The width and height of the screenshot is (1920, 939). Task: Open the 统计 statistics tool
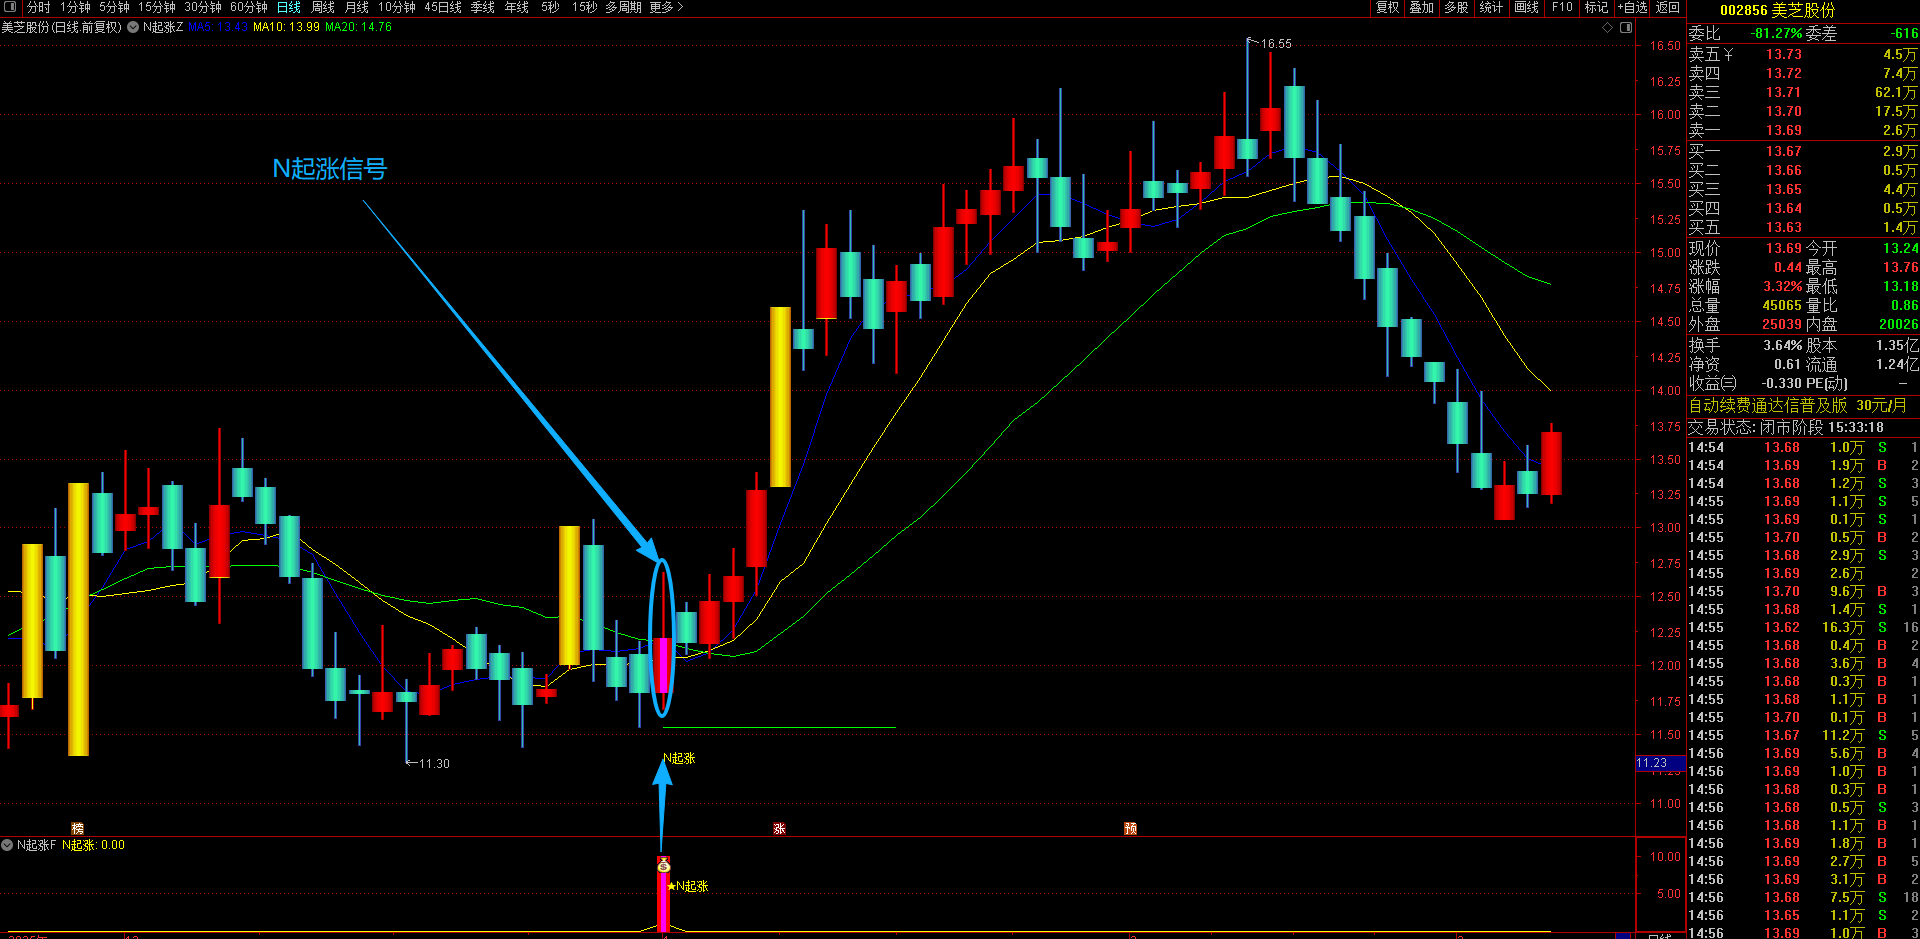(x=1491, y=7)
